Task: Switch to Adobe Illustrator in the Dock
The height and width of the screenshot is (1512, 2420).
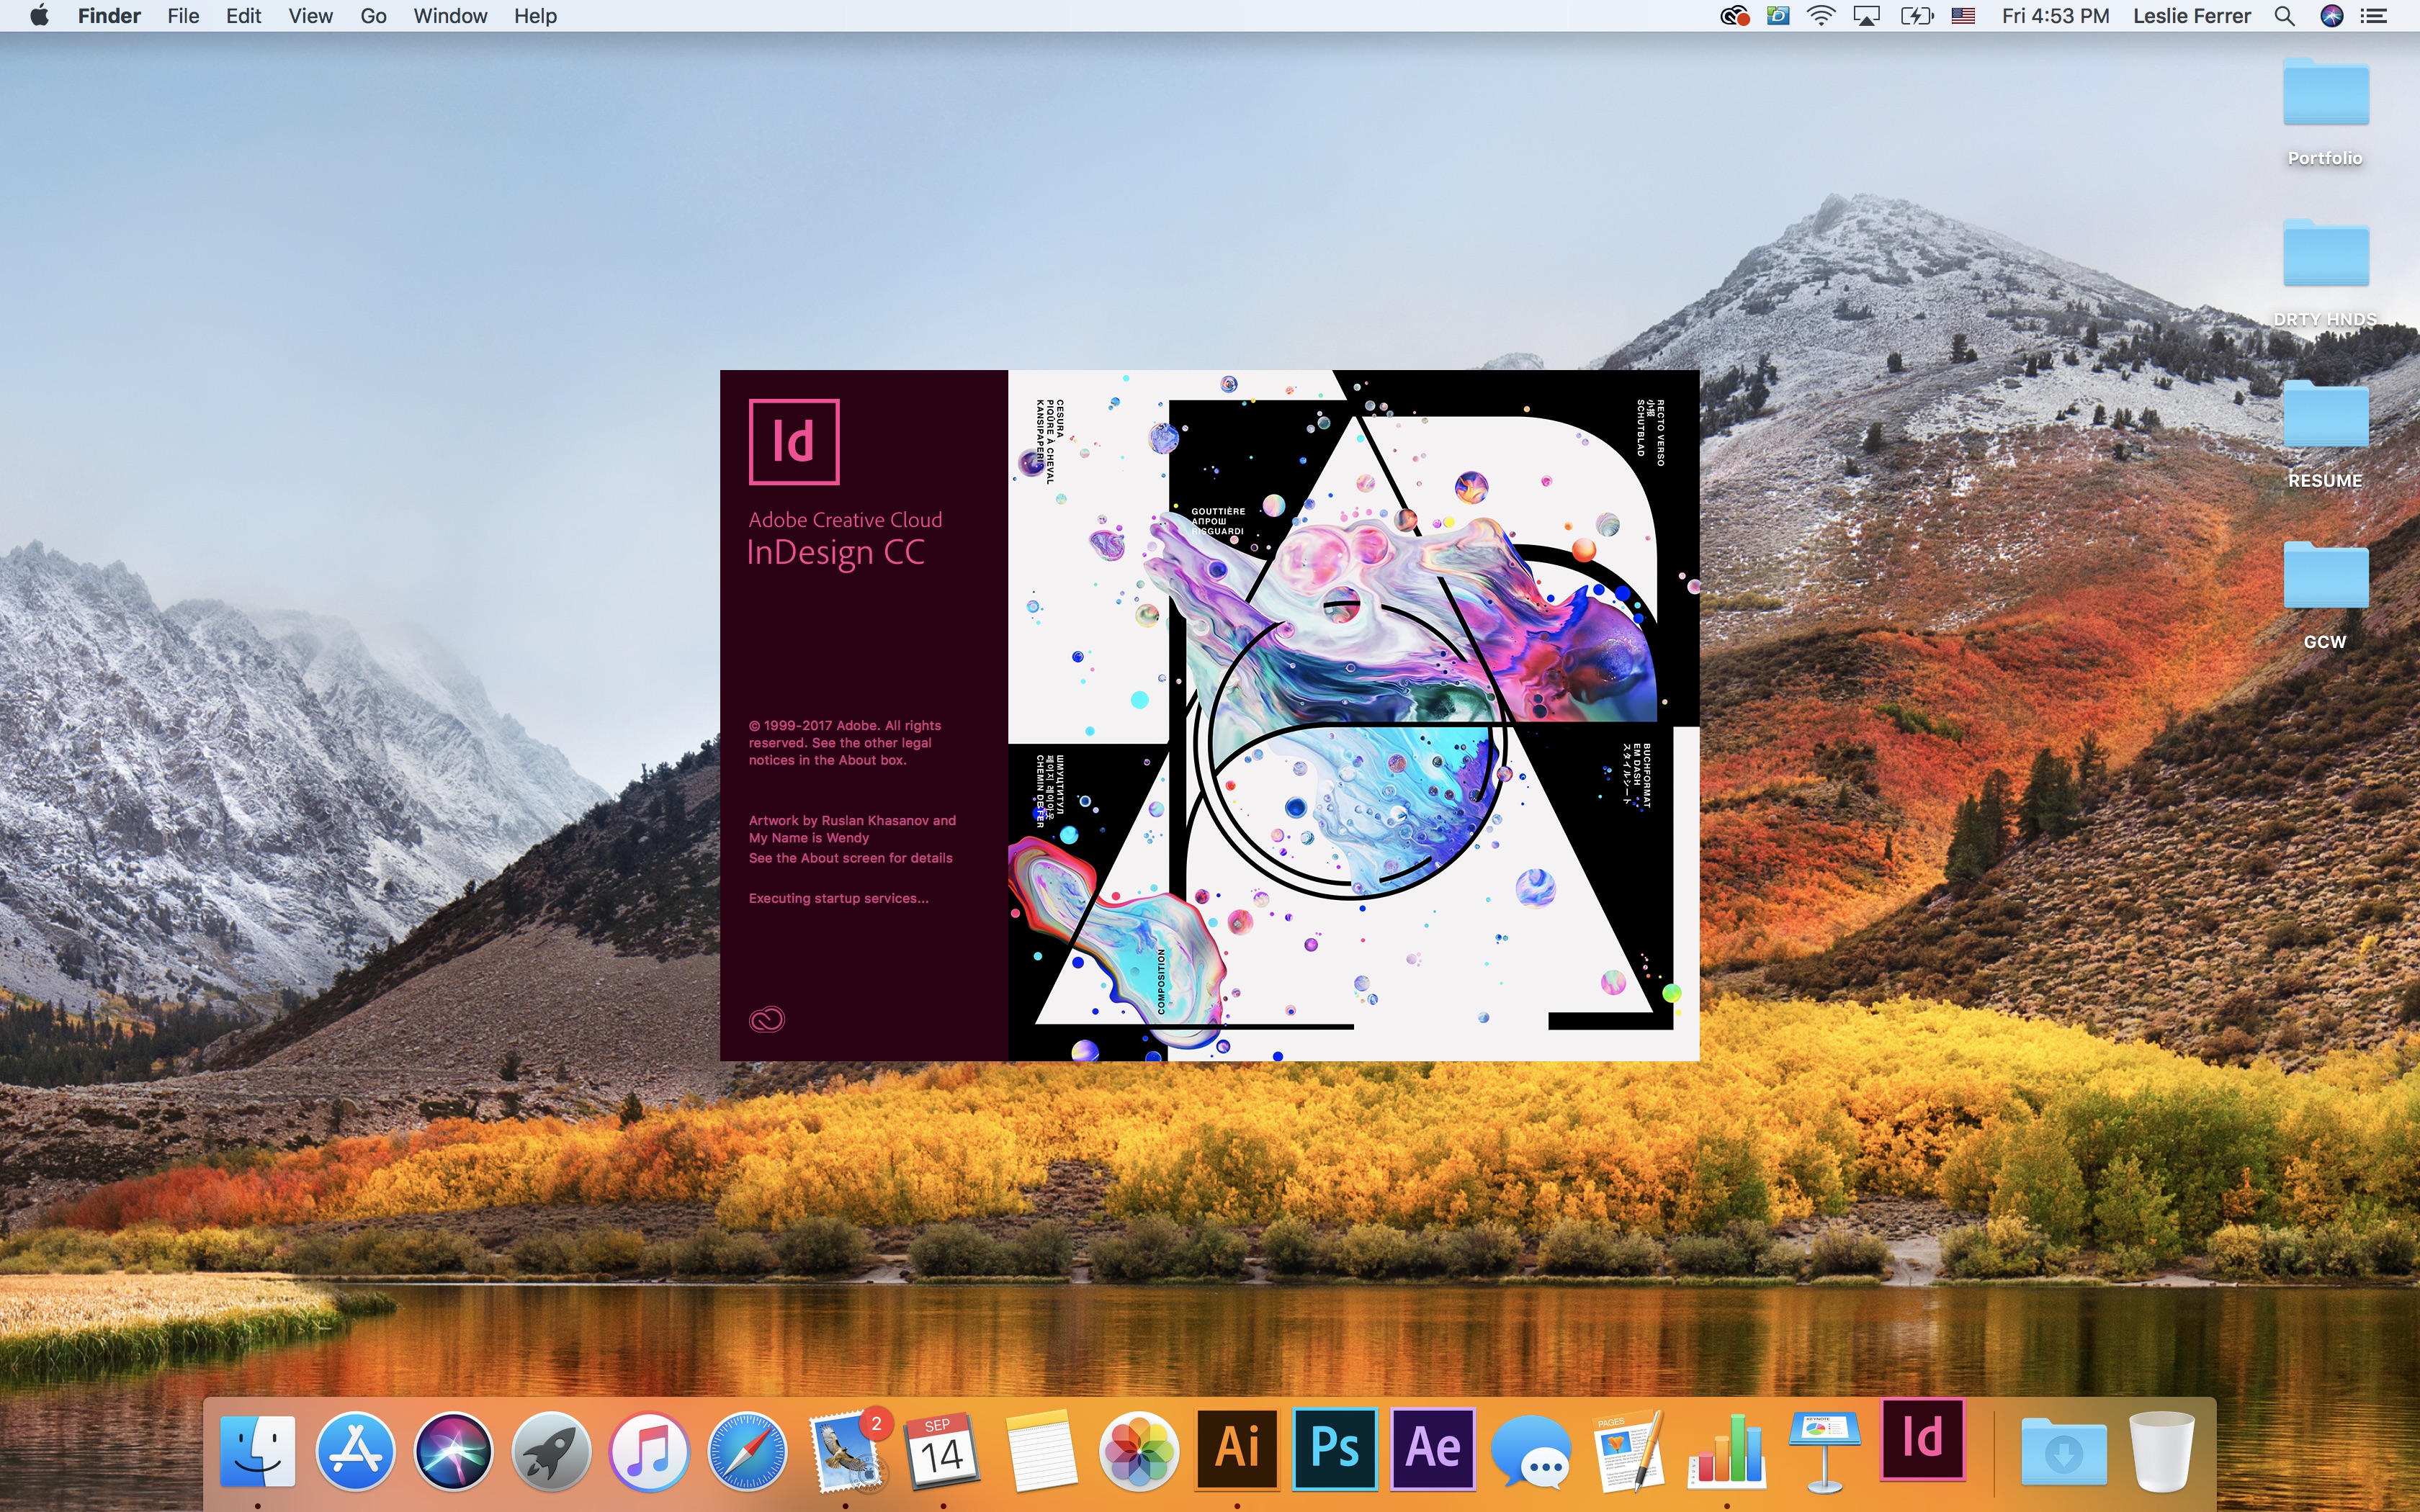Action: click(x=1237, y=1448)
